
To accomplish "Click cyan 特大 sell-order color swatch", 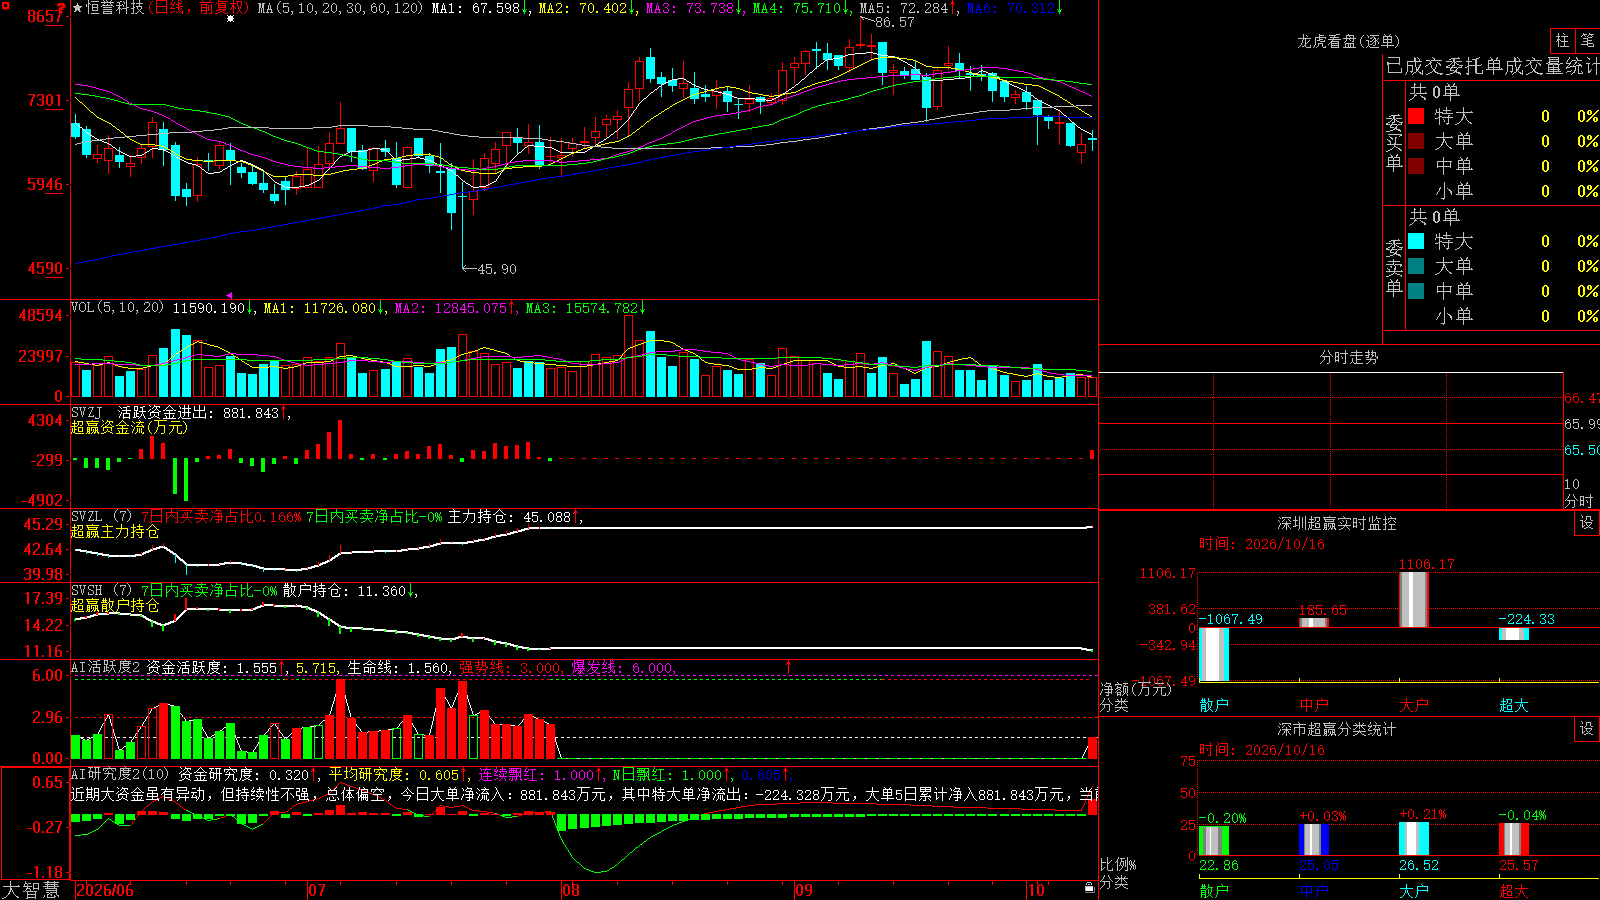I will [1416, 241].
